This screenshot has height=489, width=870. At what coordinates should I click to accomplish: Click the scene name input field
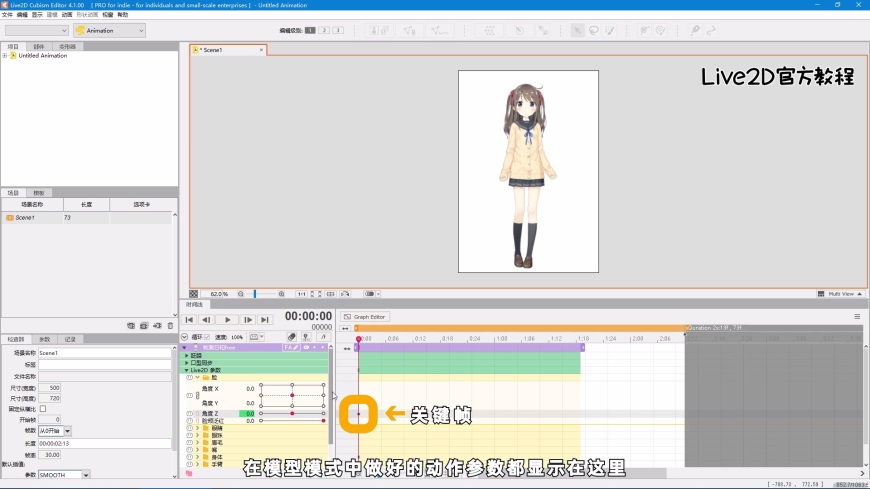(x=104, y=353)
